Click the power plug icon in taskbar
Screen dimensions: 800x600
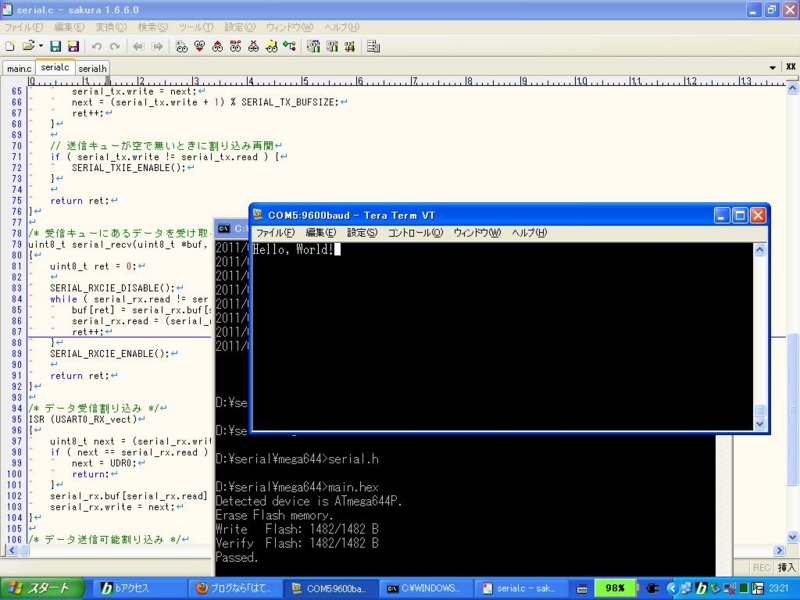click(x=652, y=588)
